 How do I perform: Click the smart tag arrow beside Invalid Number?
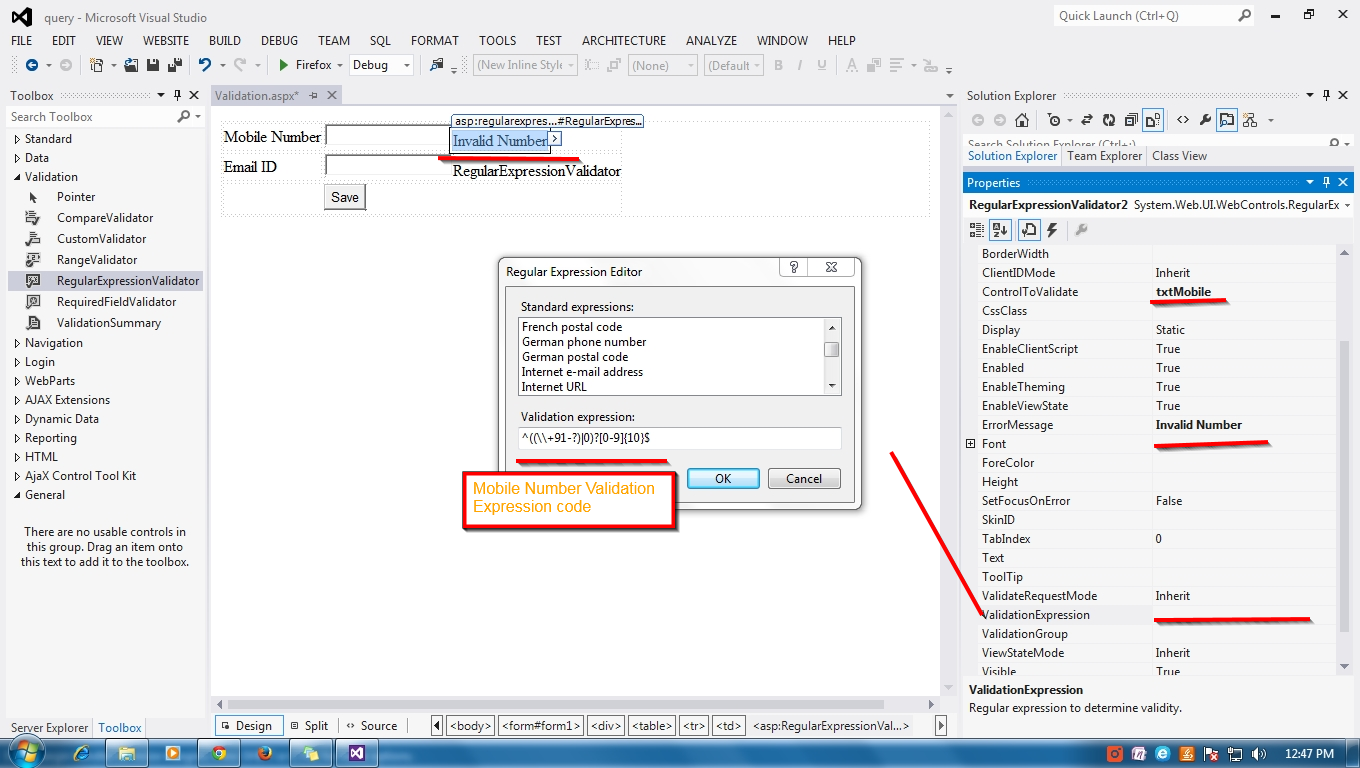tap(555, 138)
